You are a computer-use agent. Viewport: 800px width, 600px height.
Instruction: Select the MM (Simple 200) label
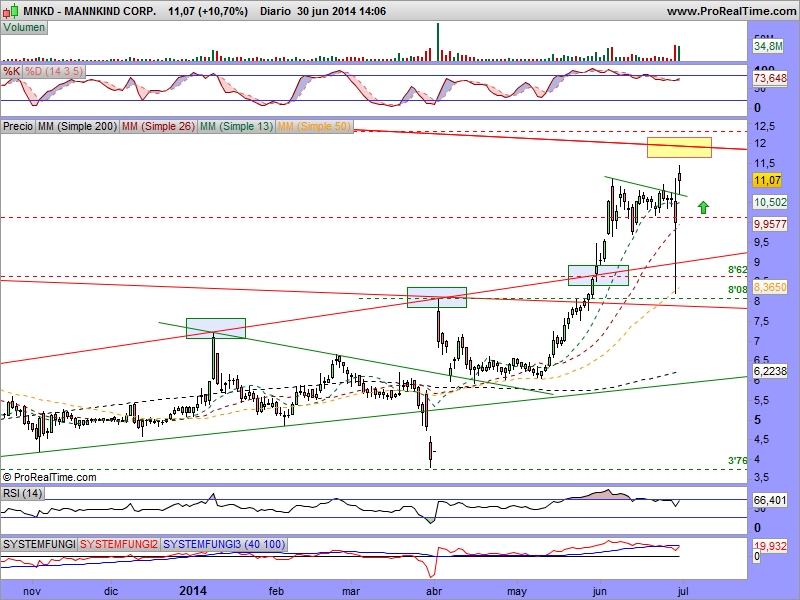coord(78,126)
